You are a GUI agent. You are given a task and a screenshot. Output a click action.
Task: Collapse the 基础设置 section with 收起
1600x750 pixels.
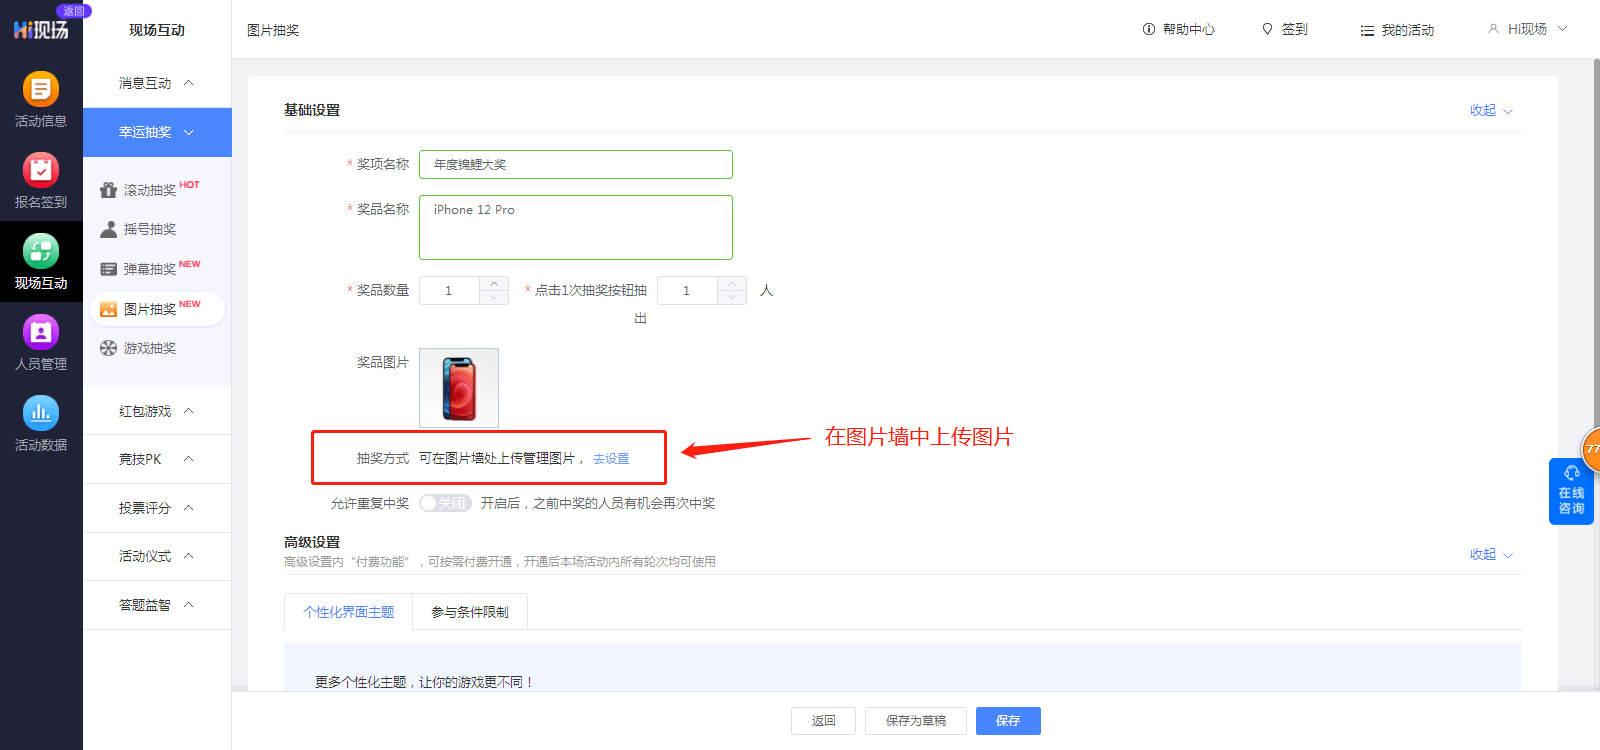pos(1491,110)
